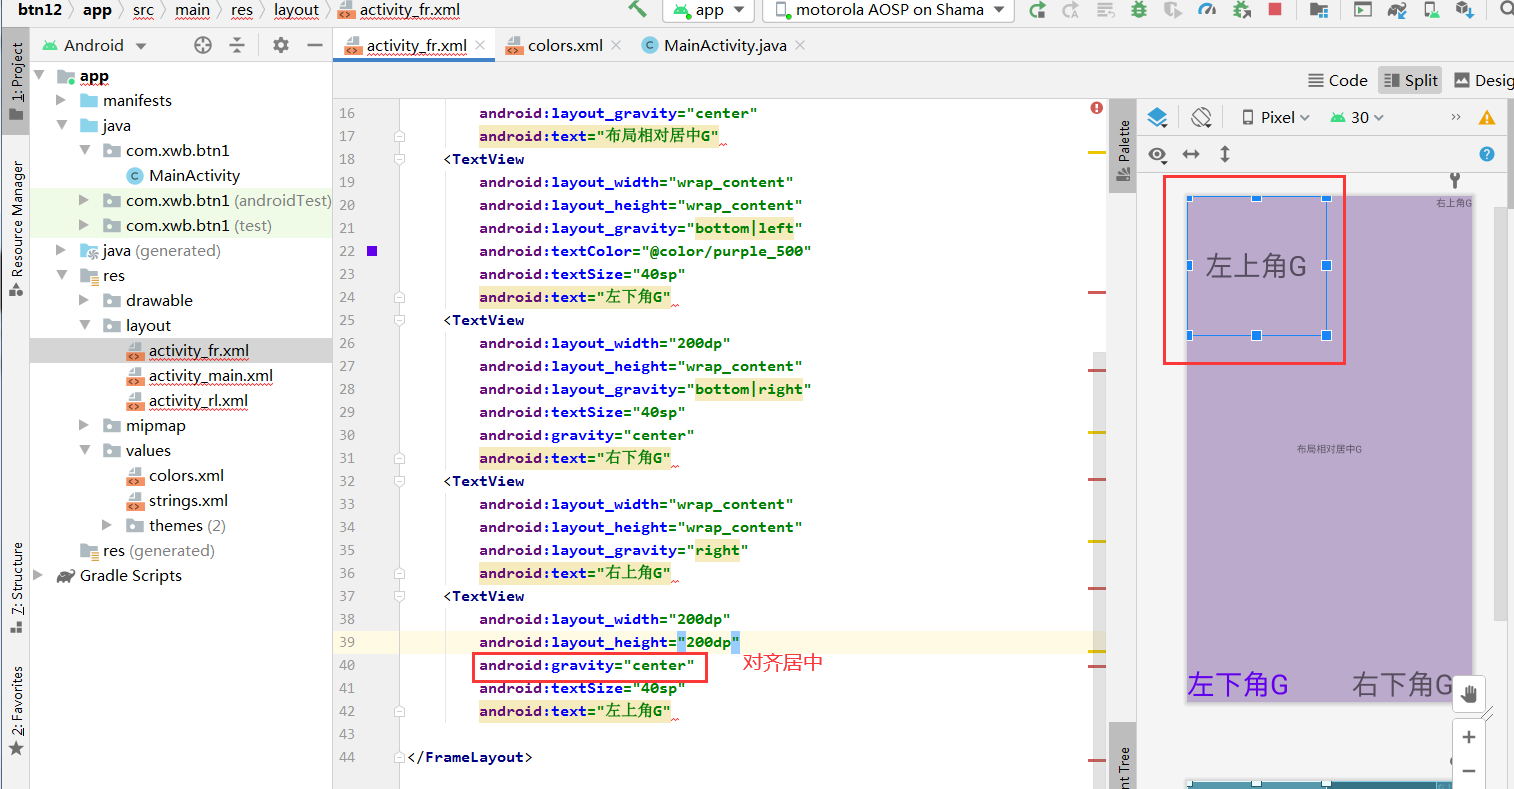Open the Pixel device dropdown

click(1277, 117)
